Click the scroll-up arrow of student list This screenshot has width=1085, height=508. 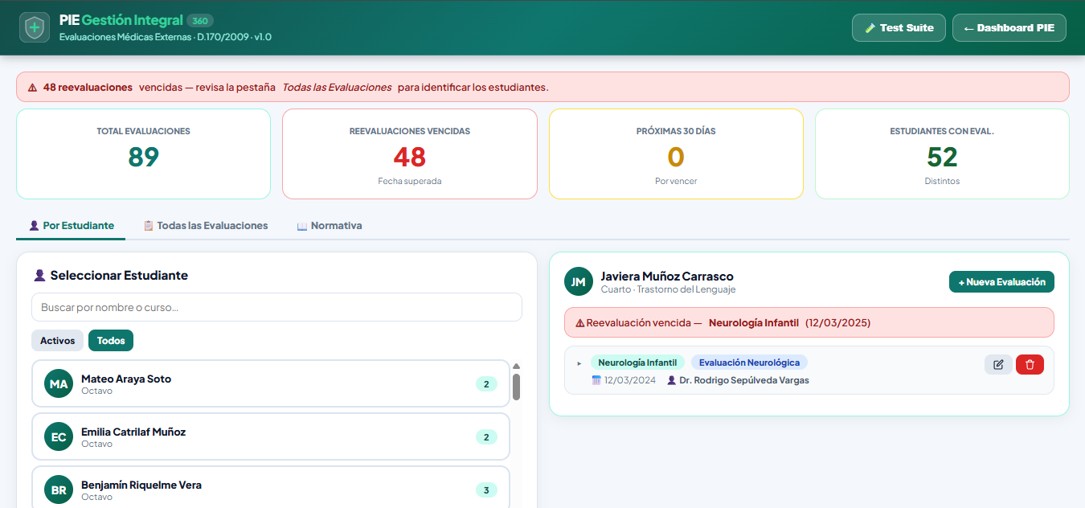click(516, 366)
